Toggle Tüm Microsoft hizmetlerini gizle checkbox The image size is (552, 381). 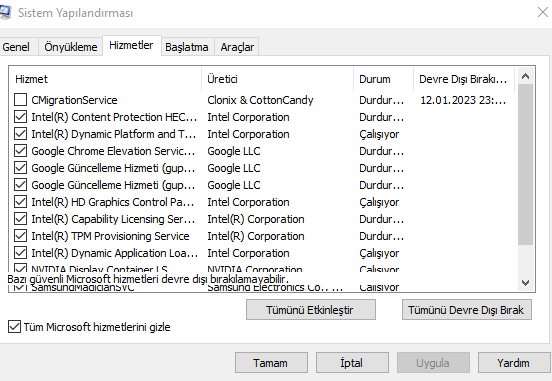[x=14, y=327]
